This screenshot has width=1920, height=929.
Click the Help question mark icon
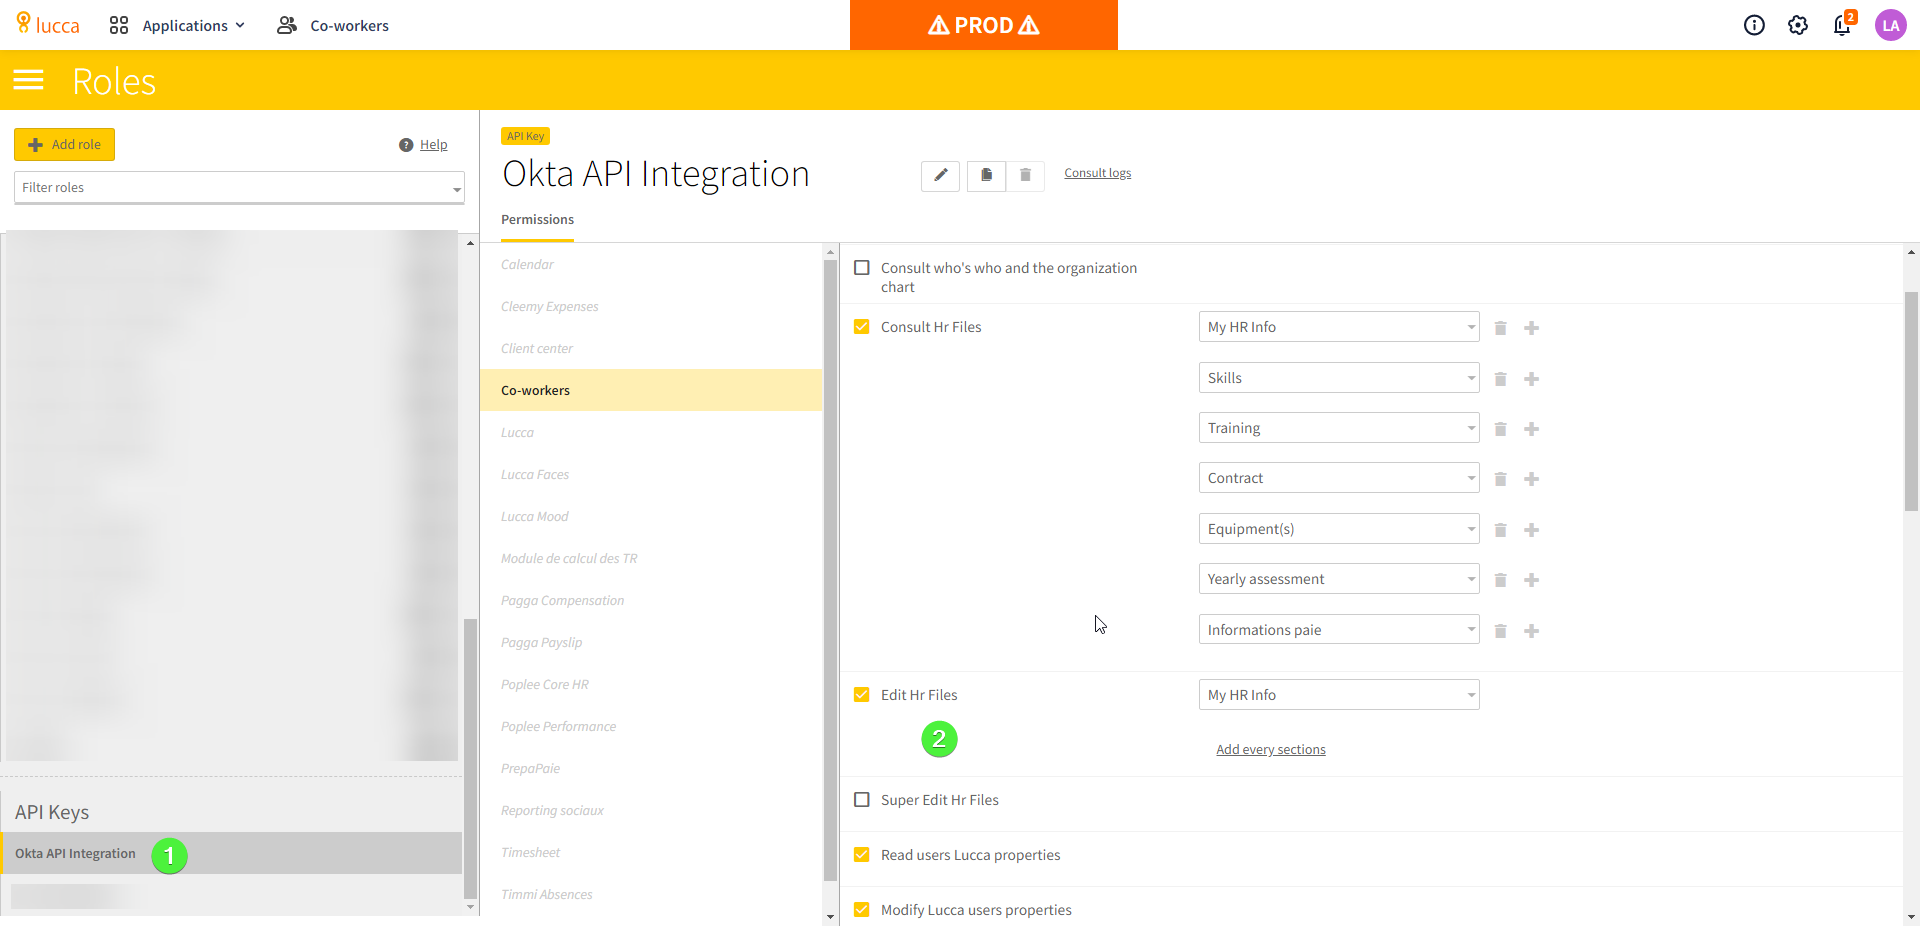coord(406,145)
